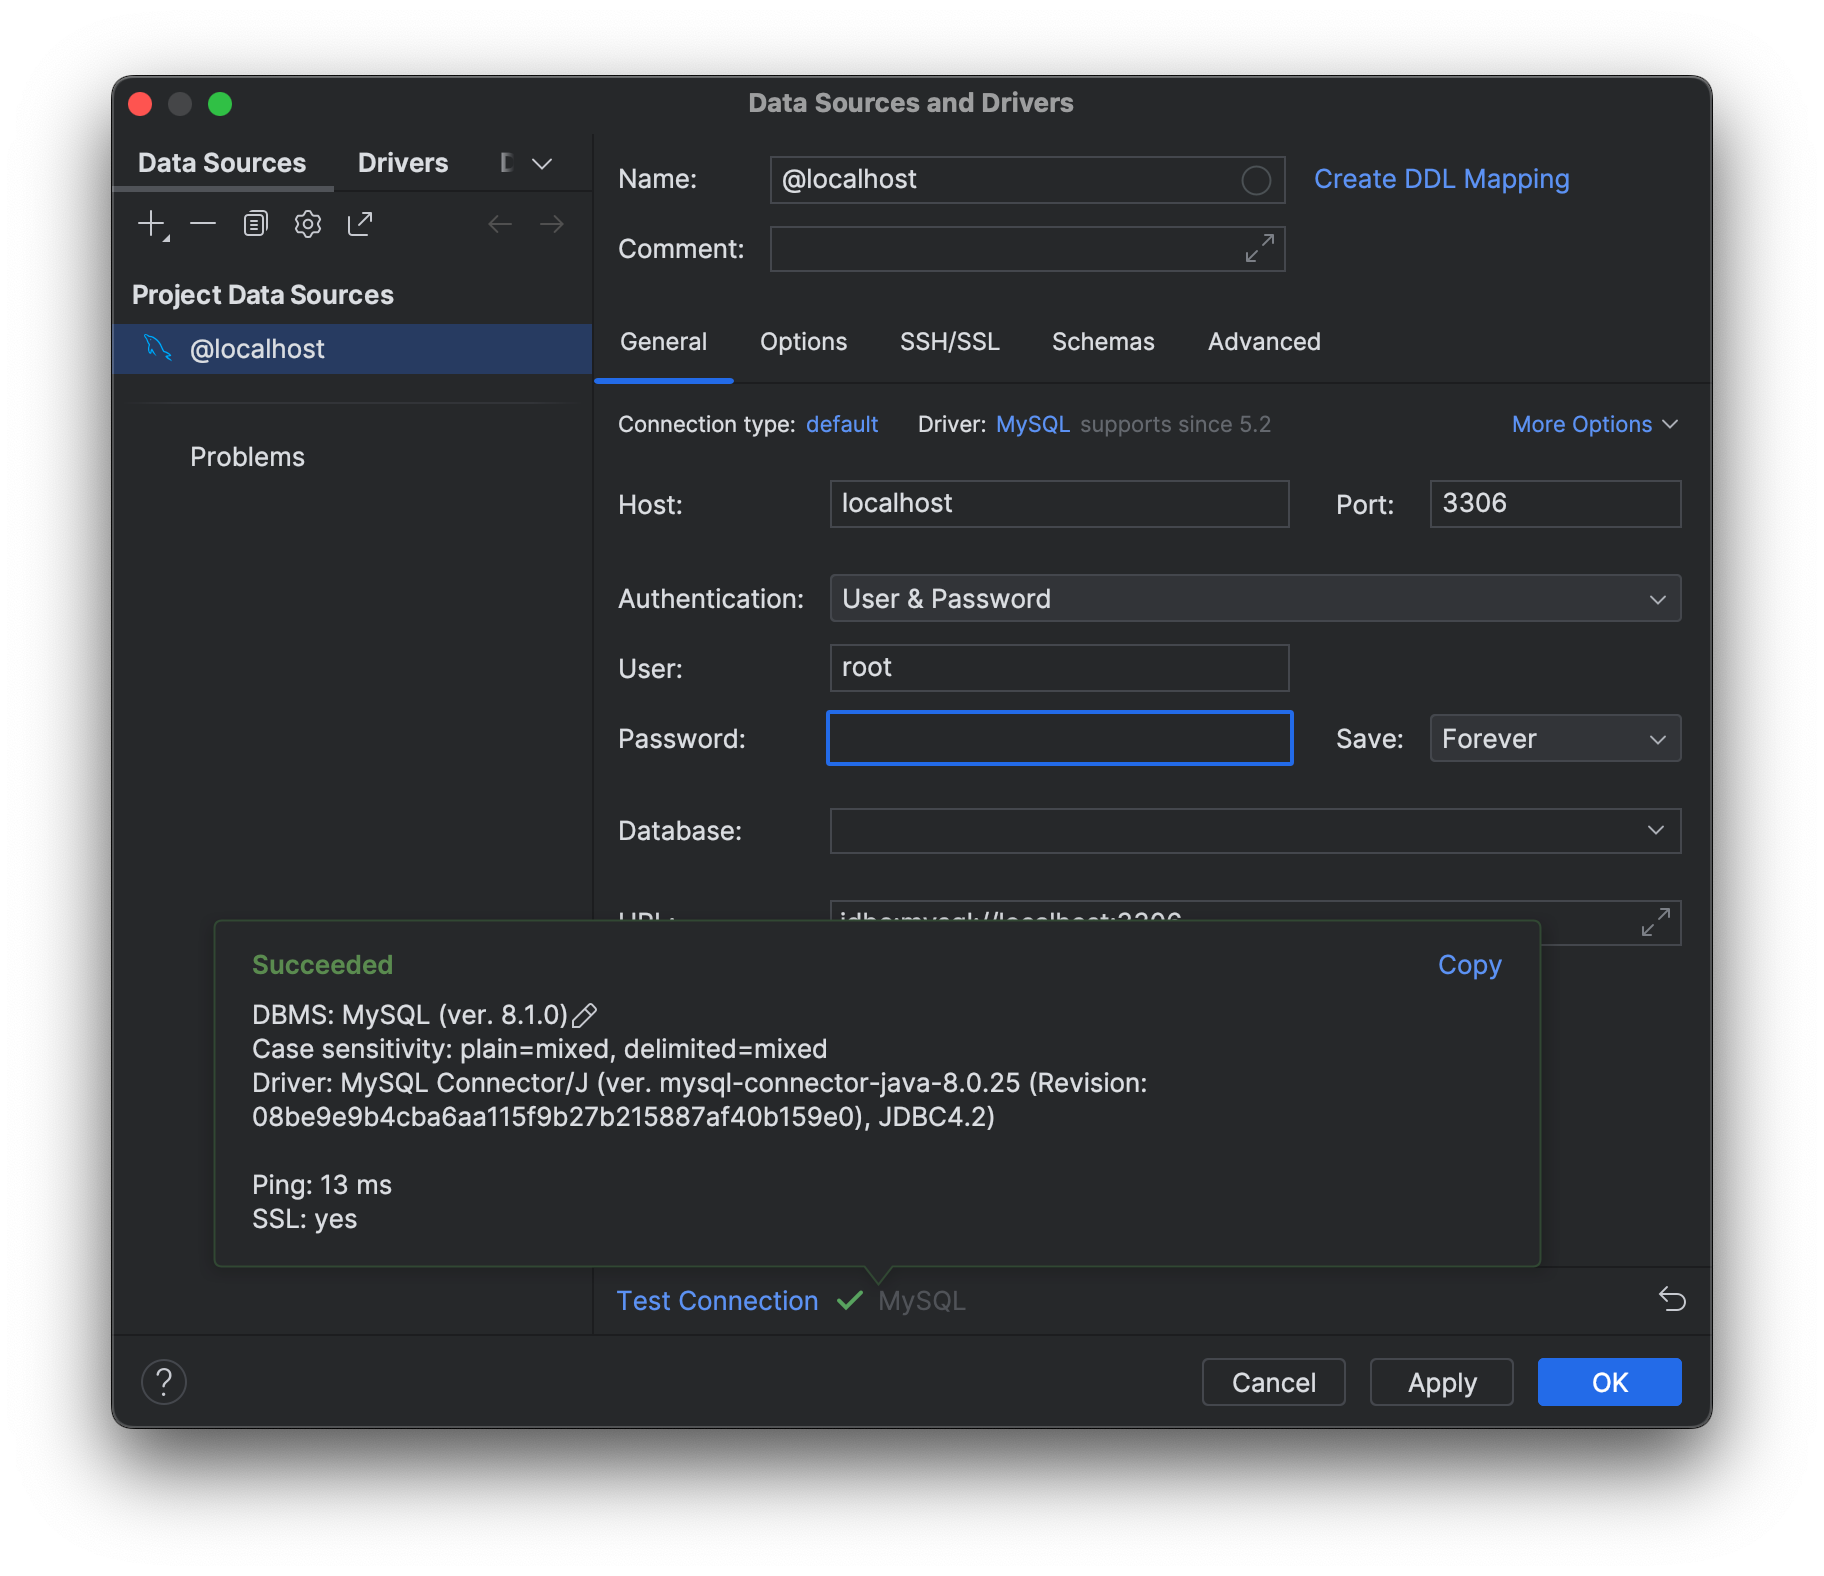Click the edit pencil next to DBMS version
This screenshot has height=1576, width=1824.
point(585,1016)
